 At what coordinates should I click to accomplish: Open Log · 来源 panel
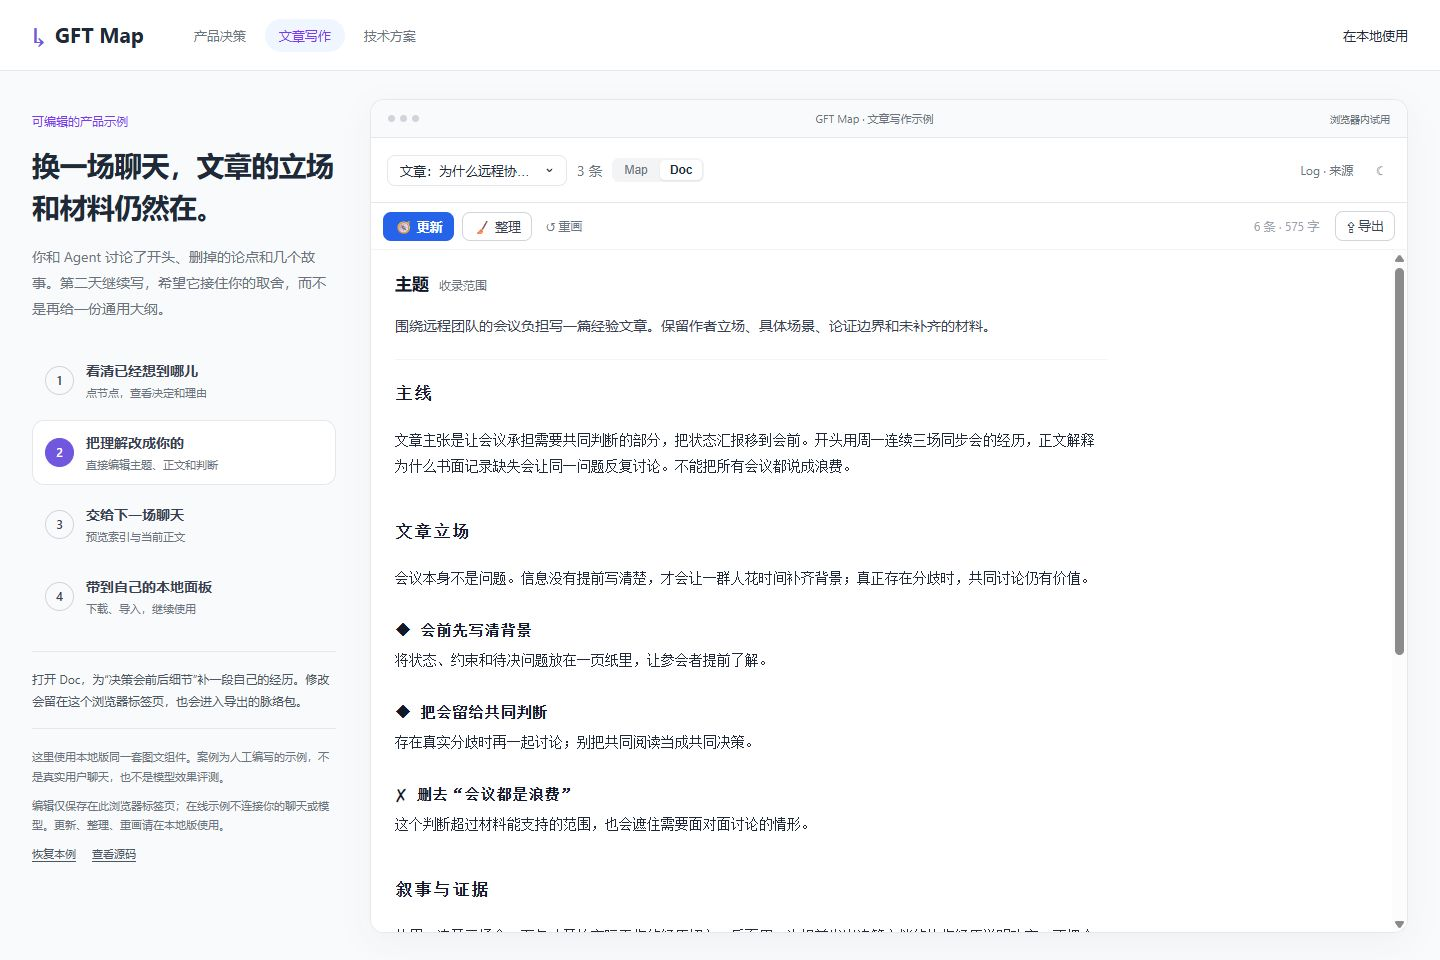tap(1327, 171)
